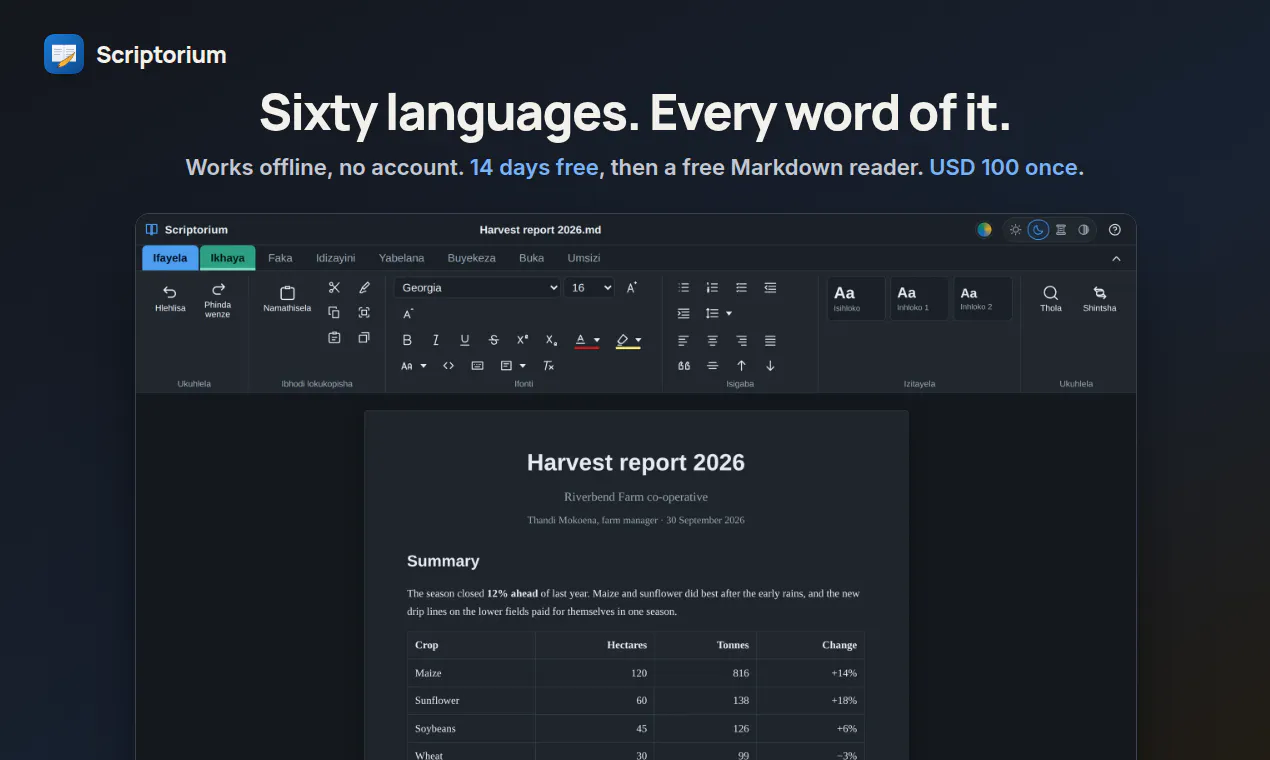Toggle underline formatting
This screenshot has height=760, width=1270.
tap(465, 340)
